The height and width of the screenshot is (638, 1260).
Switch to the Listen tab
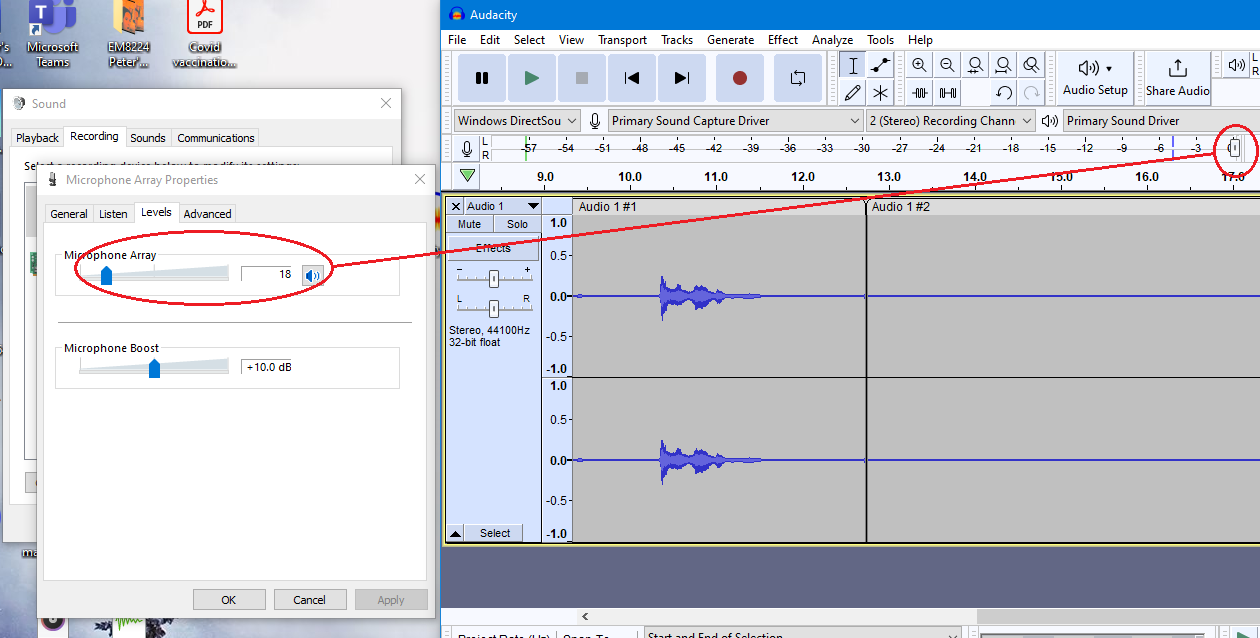coord(113,213)
